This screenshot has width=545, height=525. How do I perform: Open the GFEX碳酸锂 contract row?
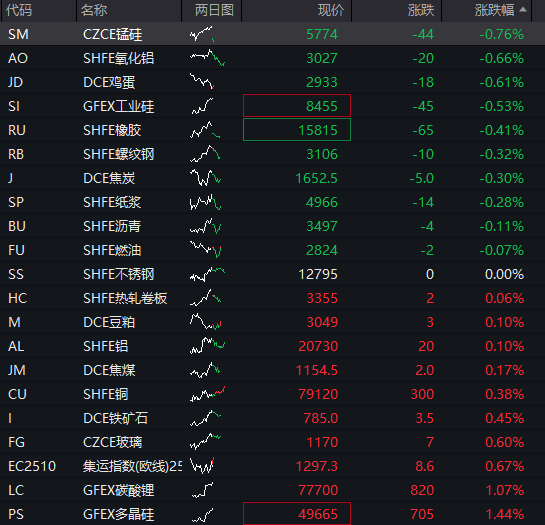pos(272,490)
